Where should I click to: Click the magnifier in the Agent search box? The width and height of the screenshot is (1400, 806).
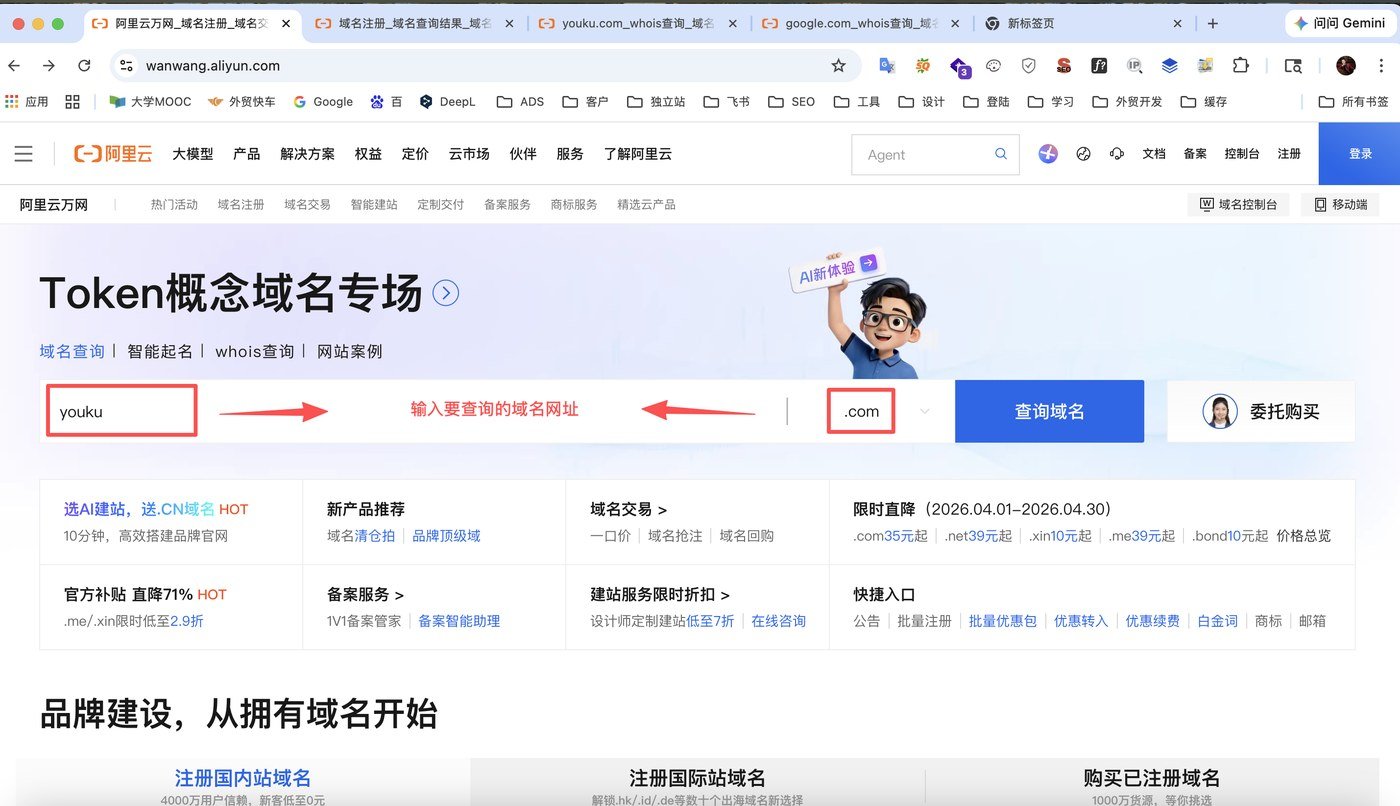pos(1000,154)
